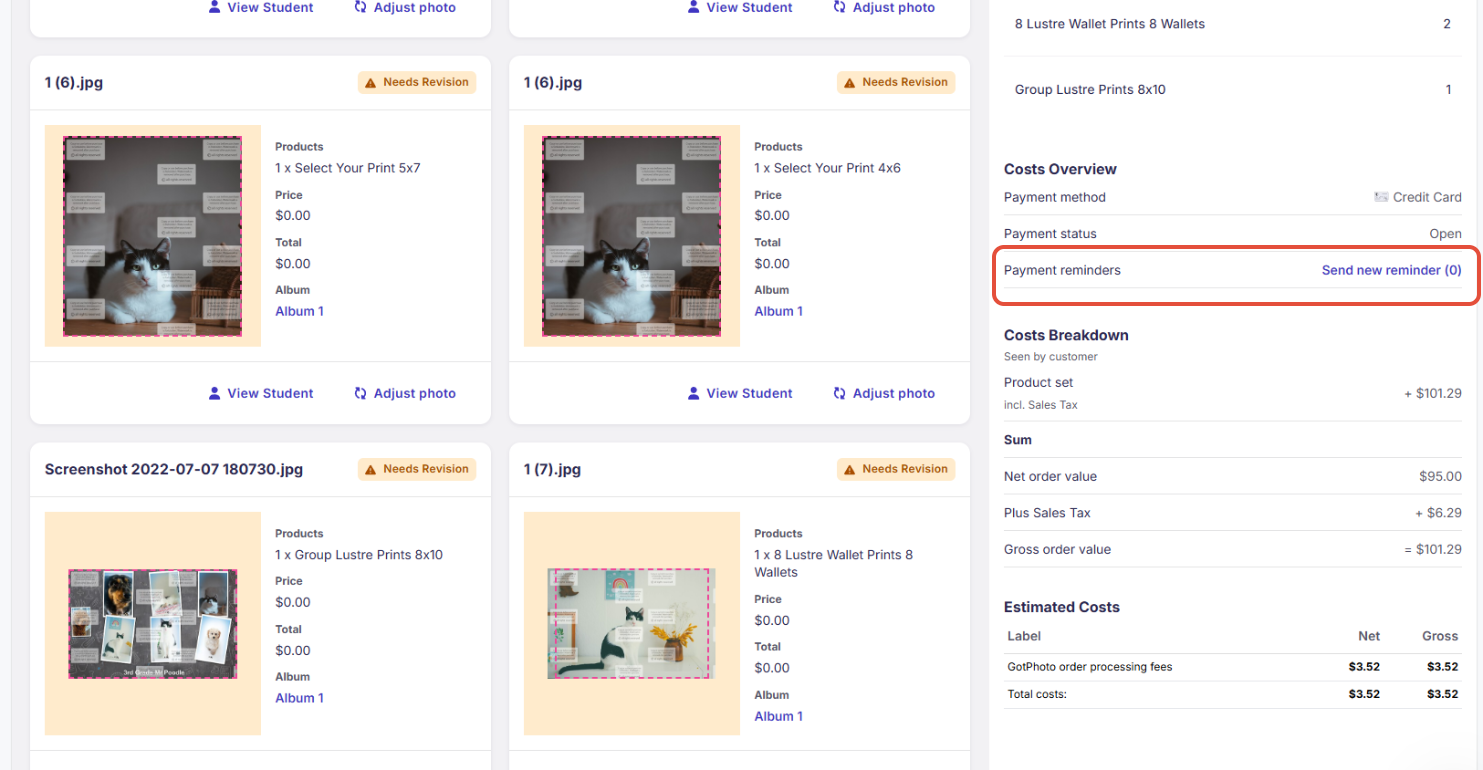Click the Open payment status value
The image size is (1483, 770).
click(1445, 234)
